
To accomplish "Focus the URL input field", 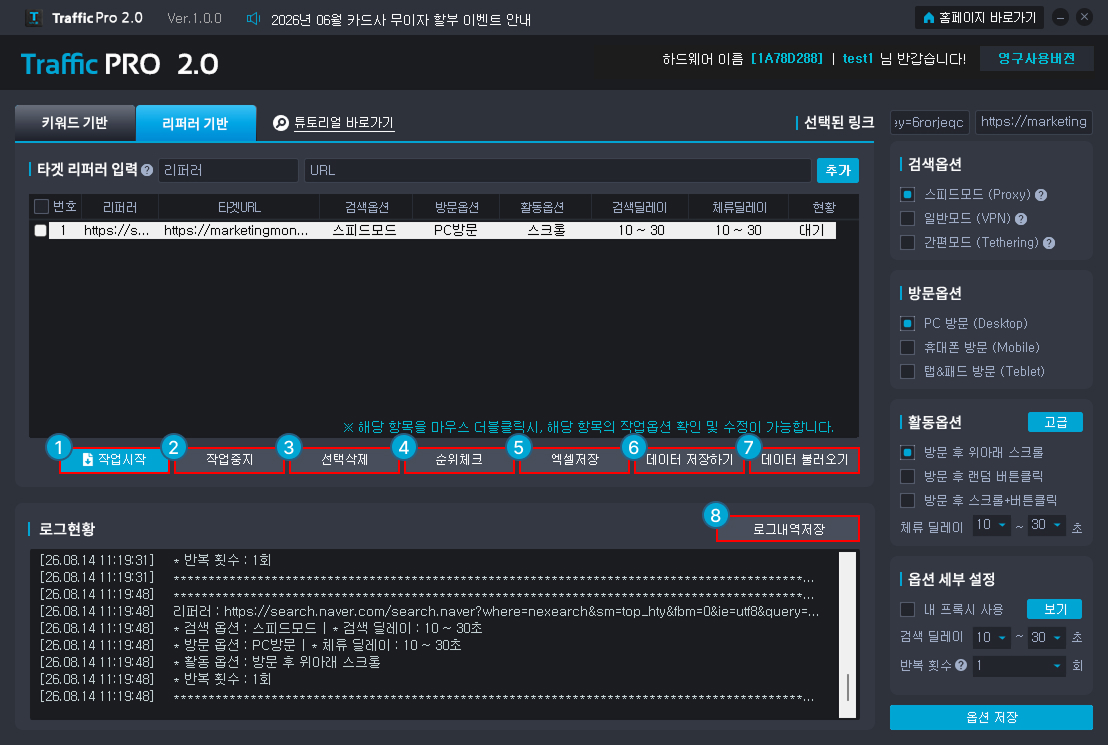I will coord(558,170).
